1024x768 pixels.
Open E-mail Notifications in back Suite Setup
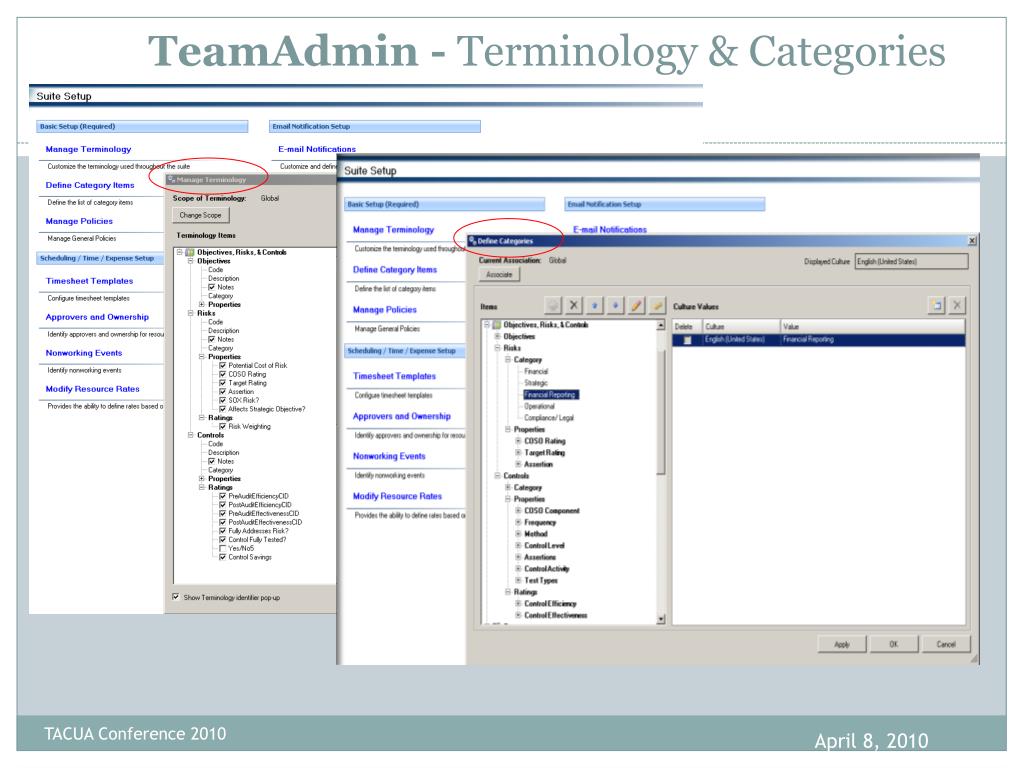[317, 149]
